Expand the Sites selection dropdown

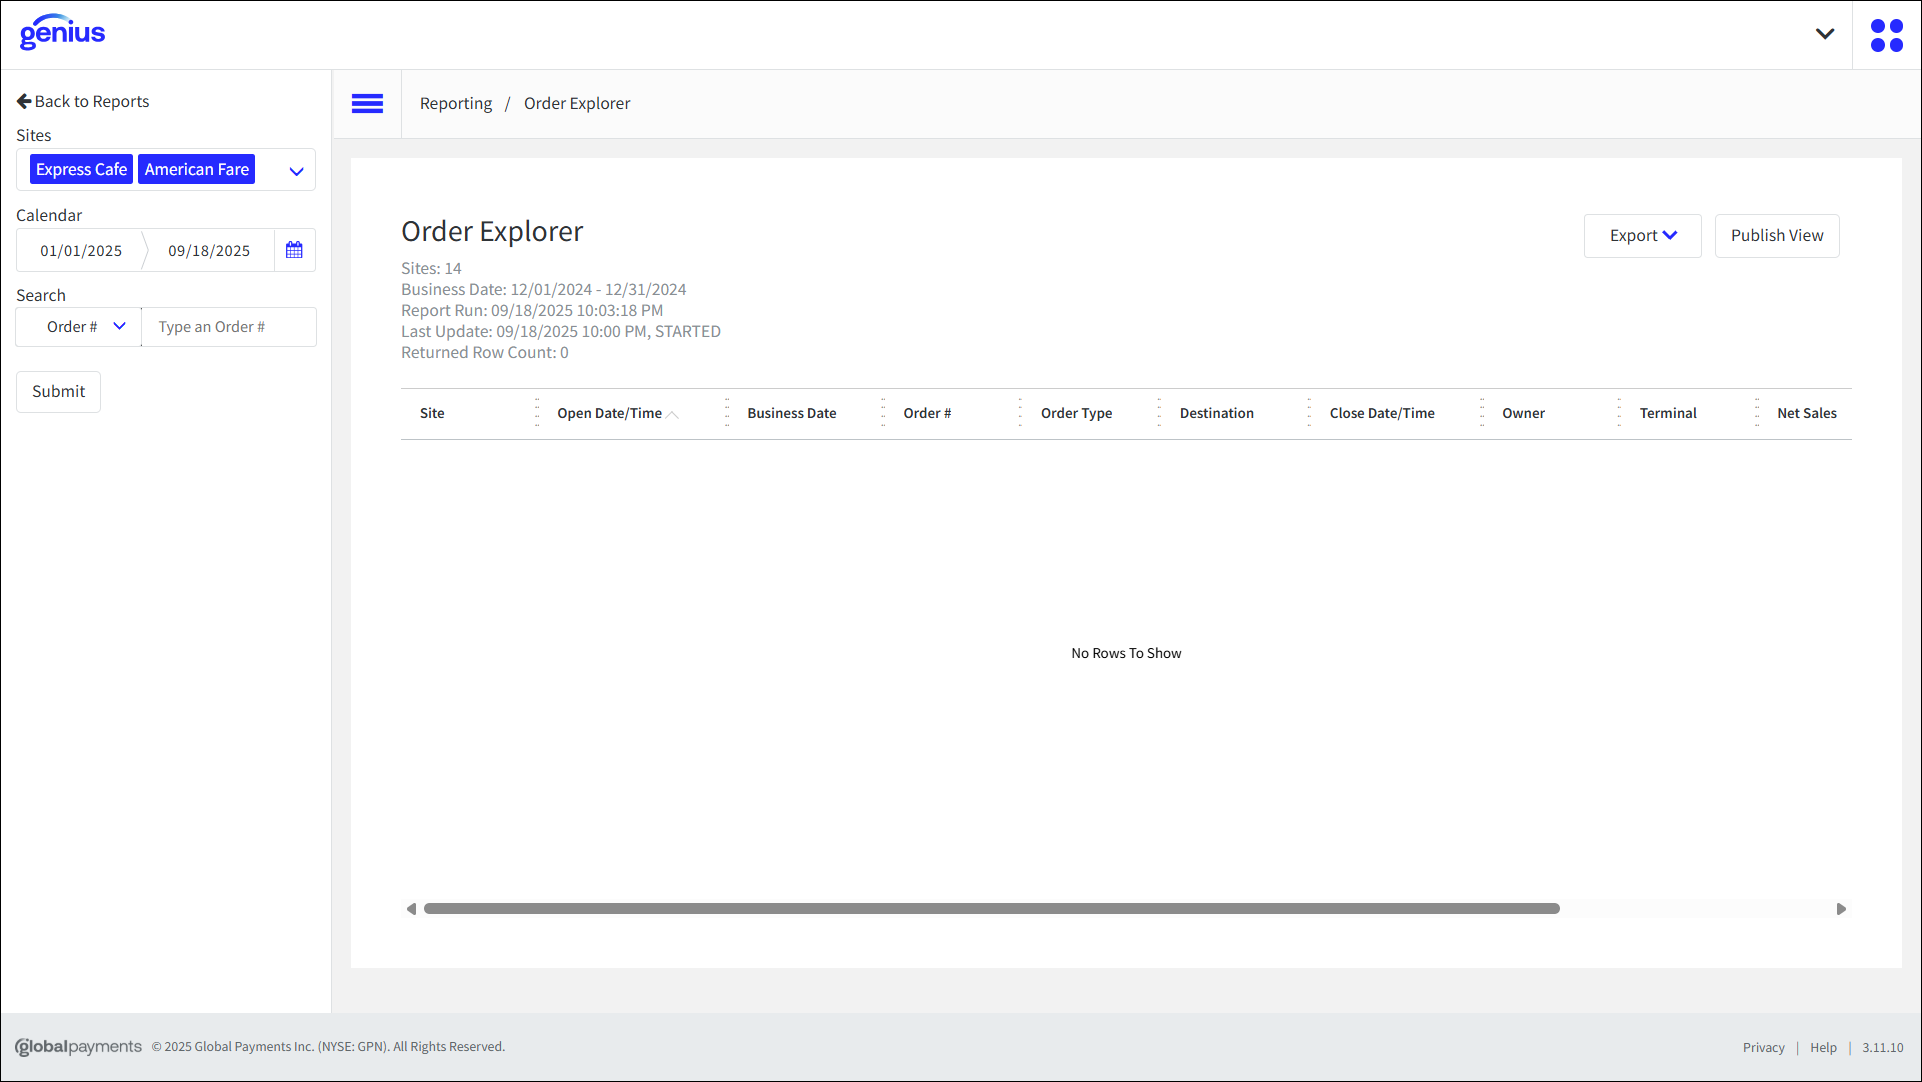[x=295, y=171]
